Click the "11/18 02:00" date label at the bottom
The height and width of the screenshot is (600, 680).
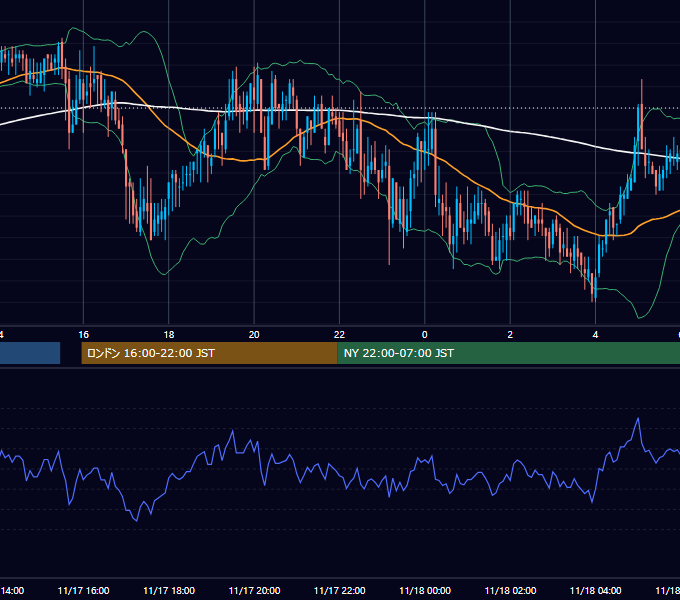510,590
